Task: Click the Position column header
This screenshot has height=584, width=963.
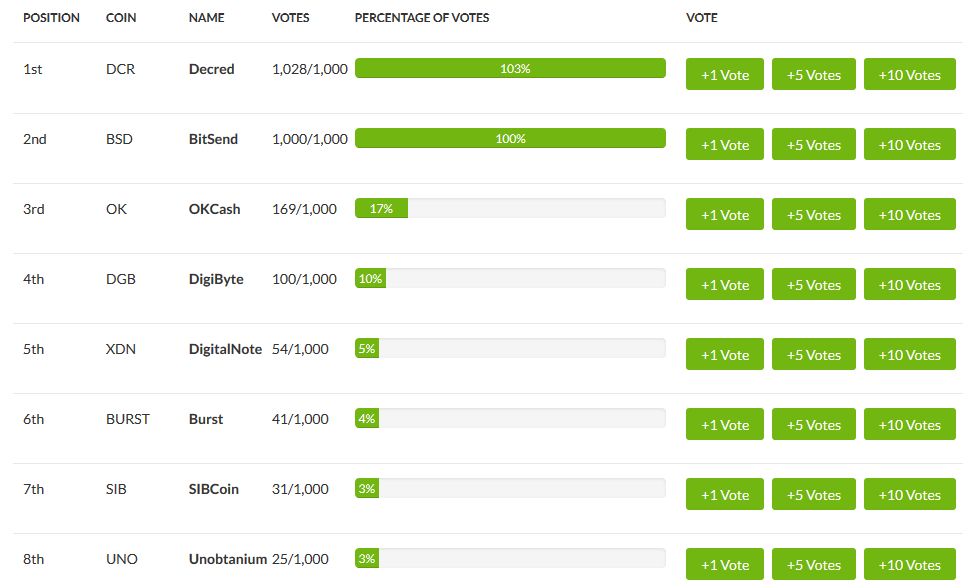Action: click(x=52, y=18)
